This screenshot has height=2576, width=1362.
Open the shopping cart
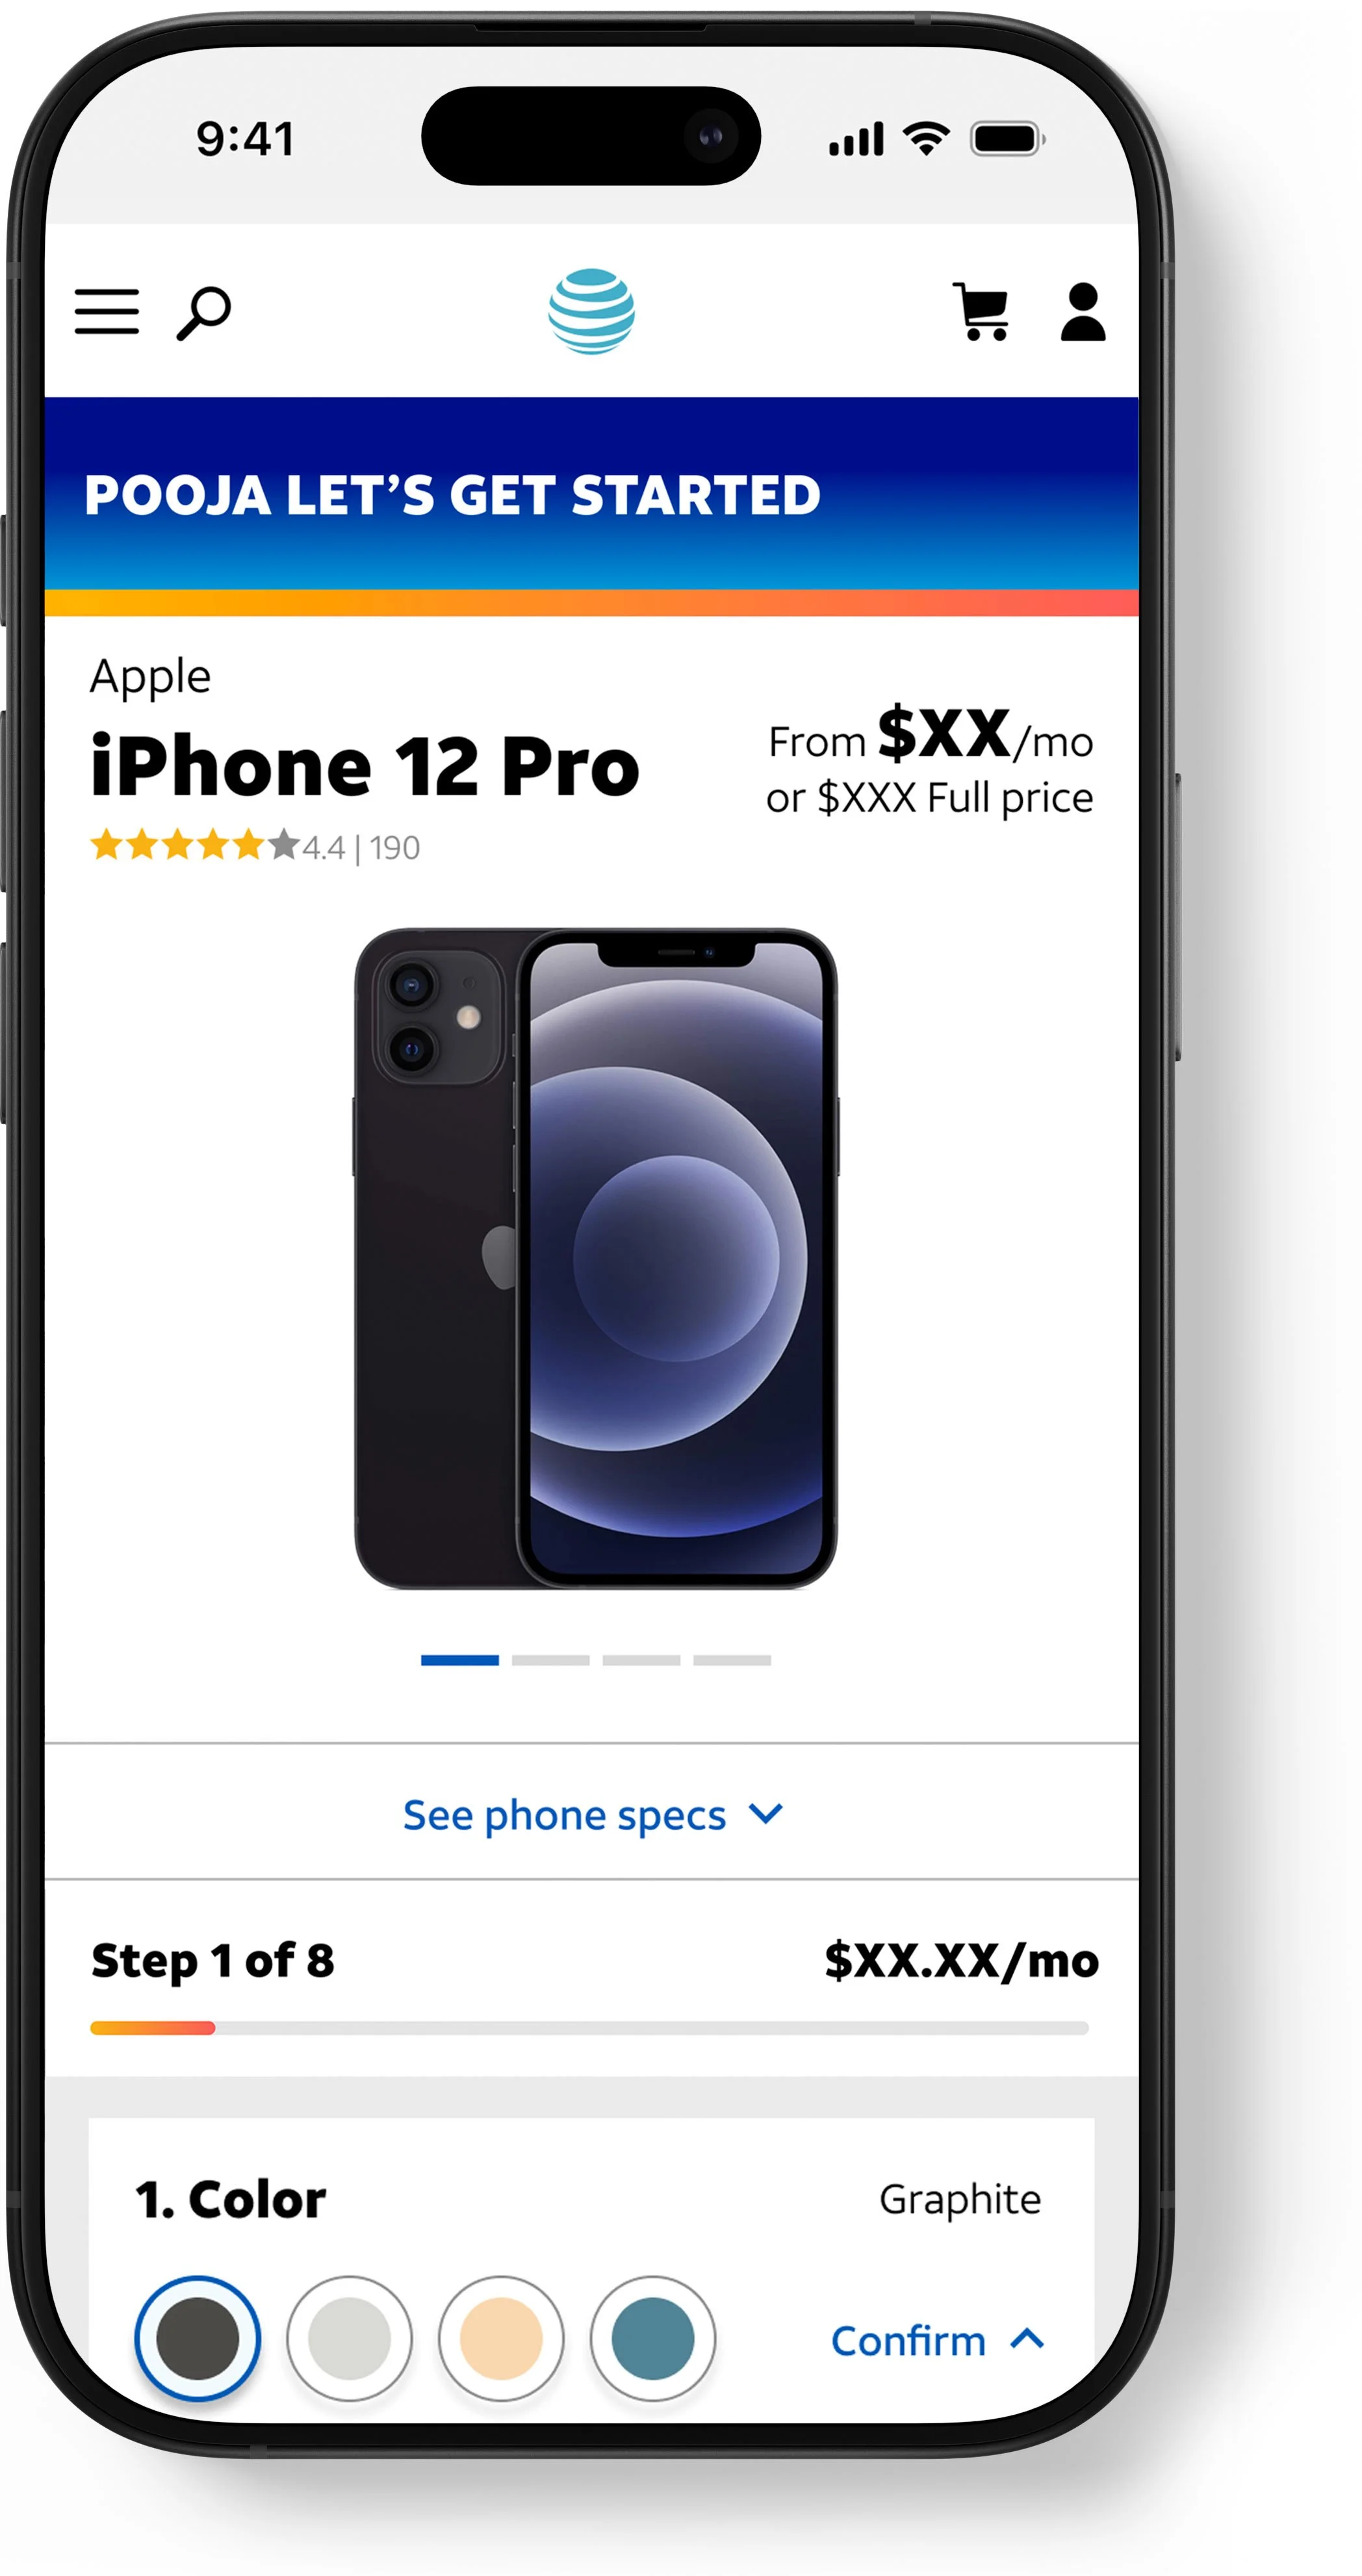pos(981,312)
